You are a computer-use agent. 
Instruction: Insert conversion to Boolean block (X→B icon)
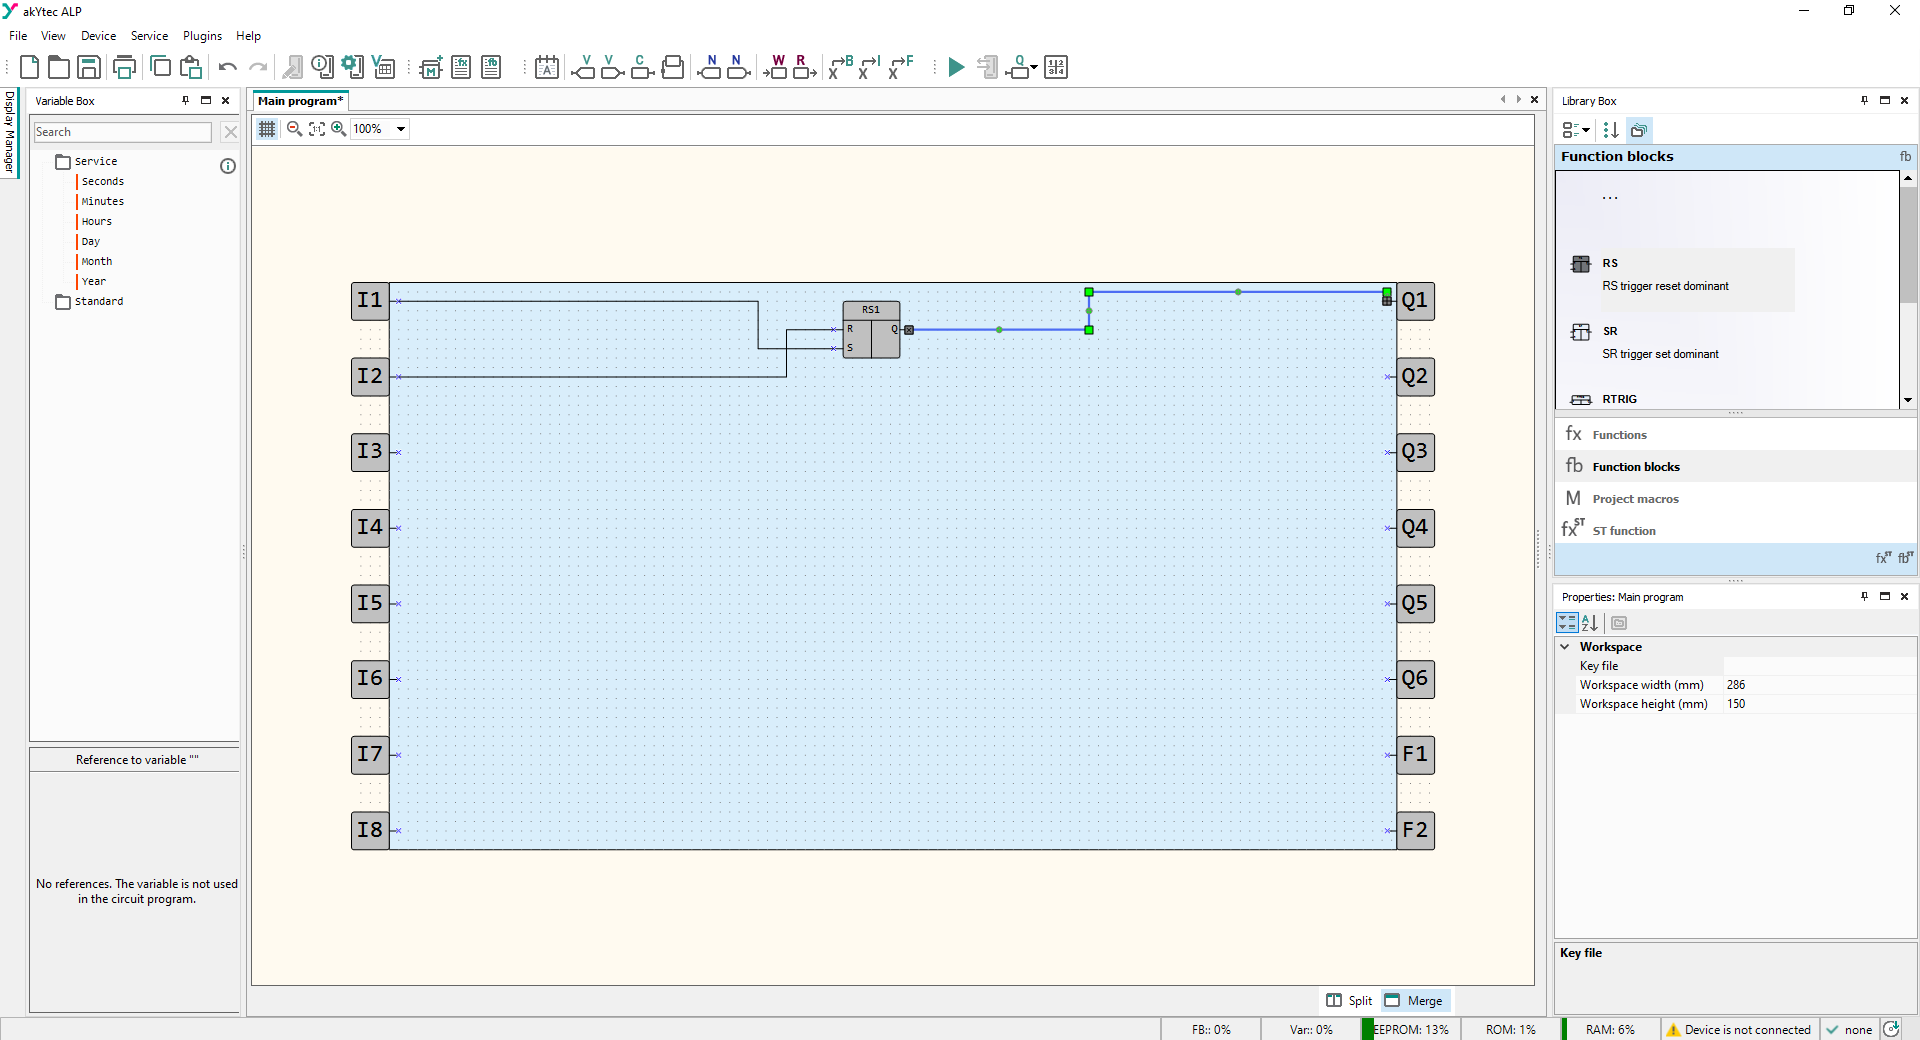[x=841, y=67]
